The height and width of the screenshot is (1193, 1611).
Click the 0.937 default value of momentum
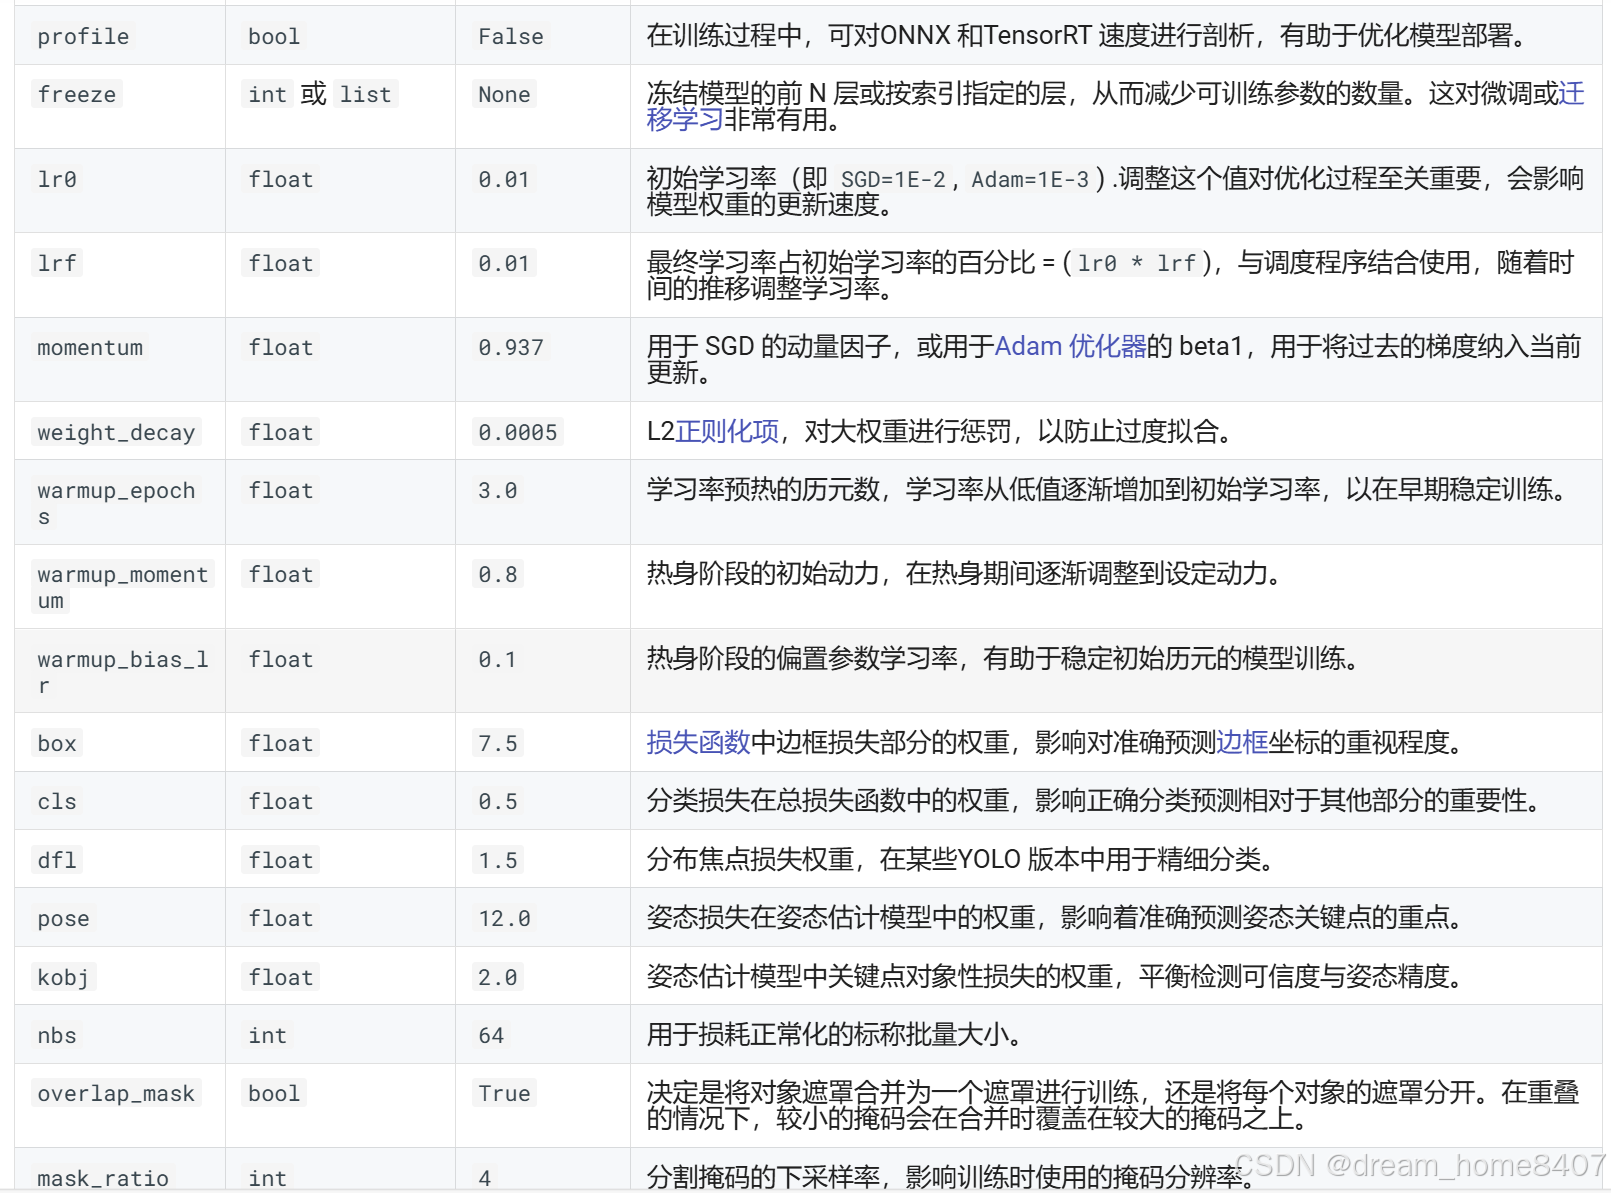(511, 348)
